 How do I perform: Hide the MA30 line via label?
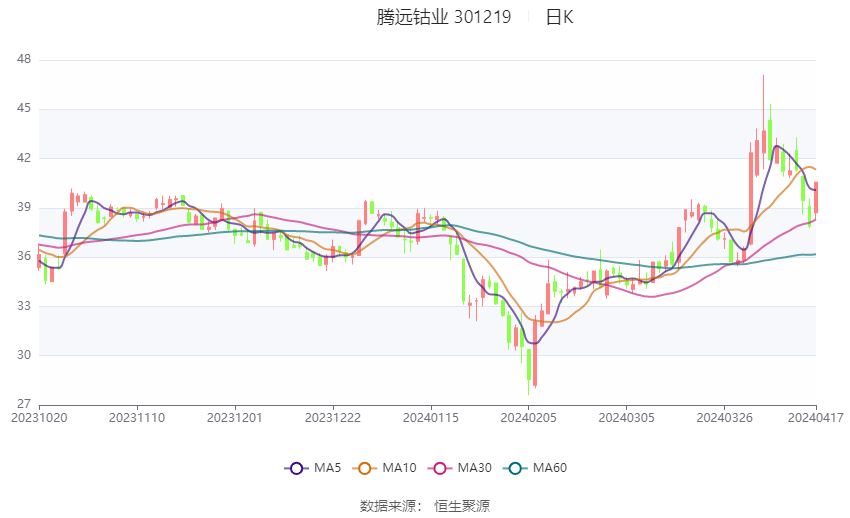coord(474,468)
